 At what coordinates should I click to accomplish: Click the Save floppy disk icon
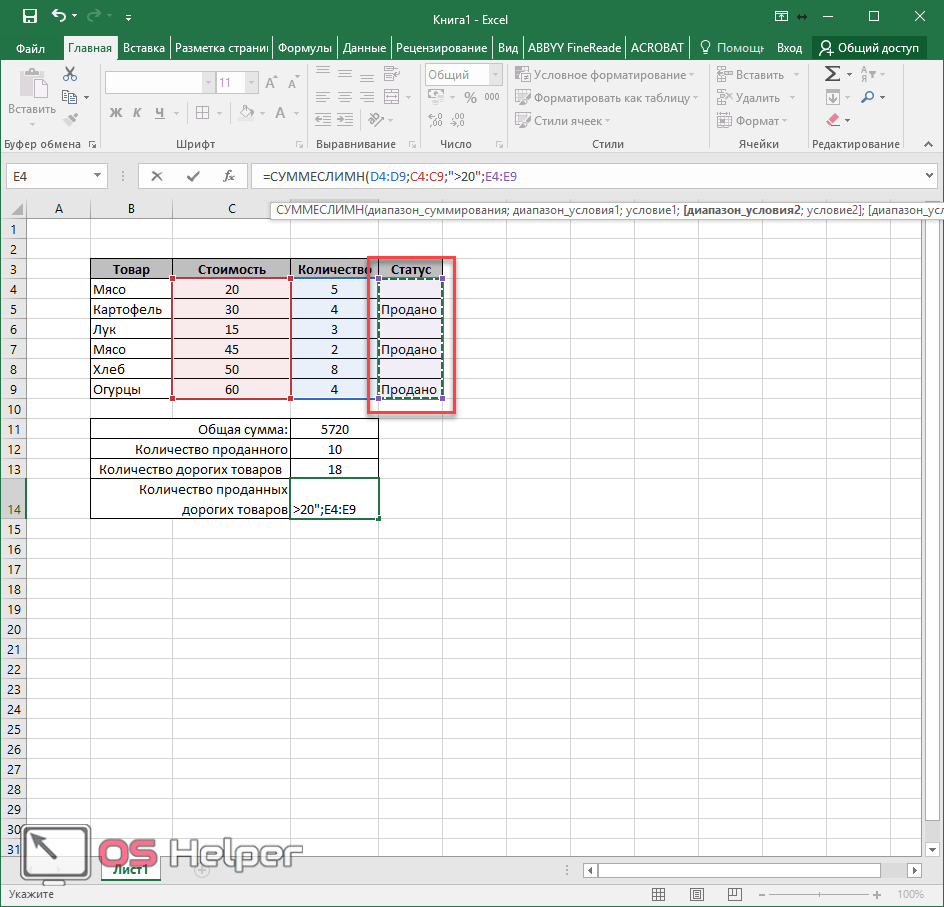pos(29,16)
